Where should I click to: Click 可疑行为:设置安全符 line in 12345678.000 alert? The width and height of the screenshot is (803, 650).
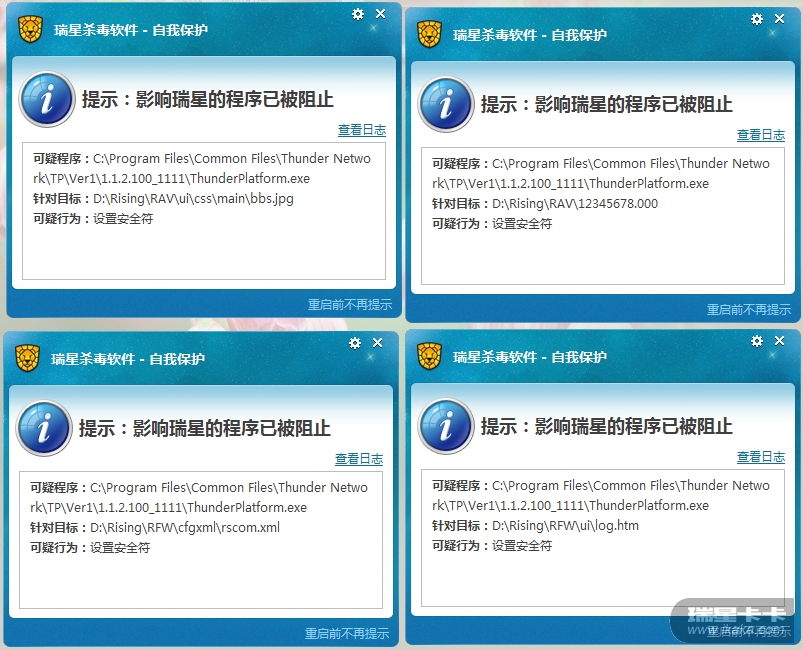[492, 224]
